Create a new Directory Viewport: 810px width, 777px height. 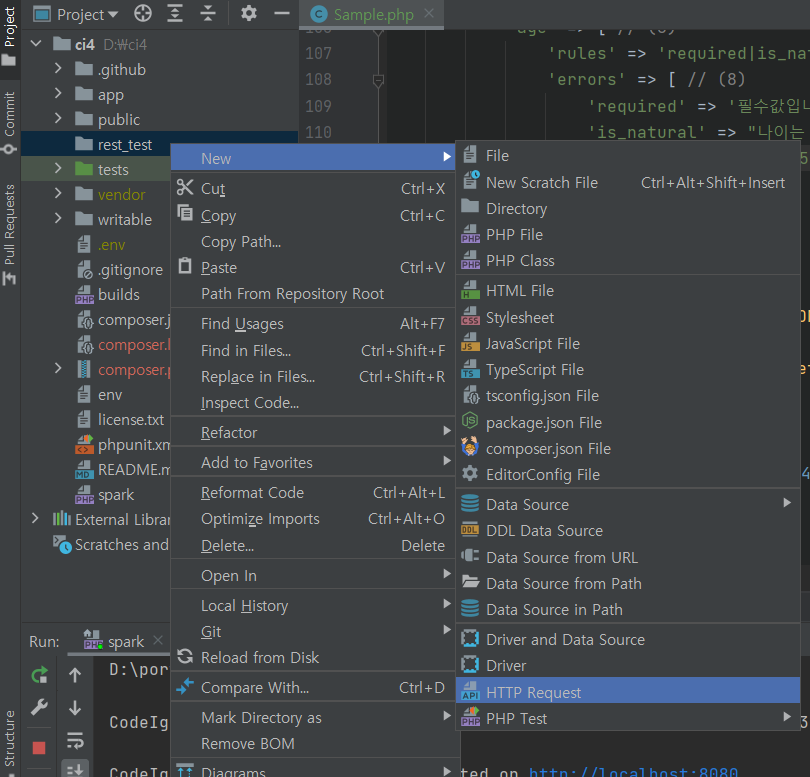pos(628,209)
